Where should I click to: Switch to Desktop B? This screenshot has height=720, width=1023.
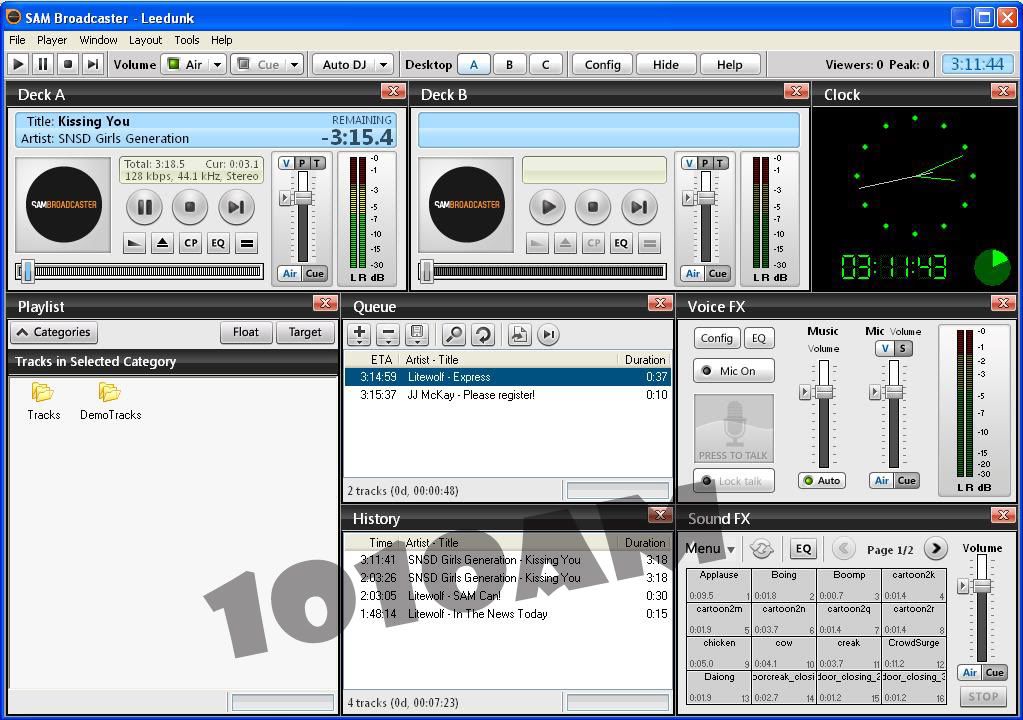[510, 65]
